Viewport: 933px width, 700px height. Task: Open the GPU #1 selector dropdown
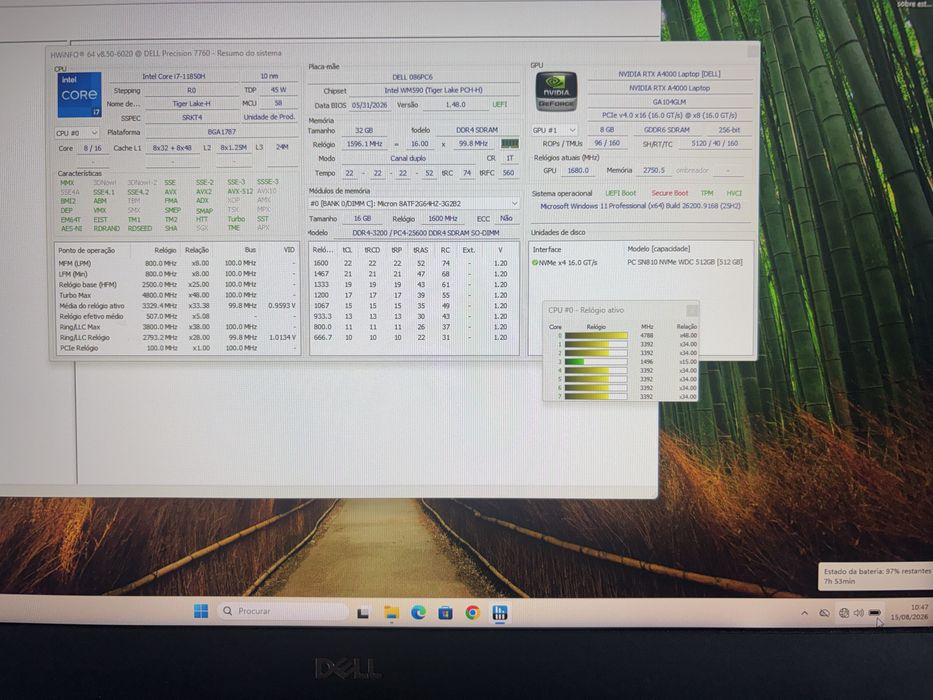(555, 130)
